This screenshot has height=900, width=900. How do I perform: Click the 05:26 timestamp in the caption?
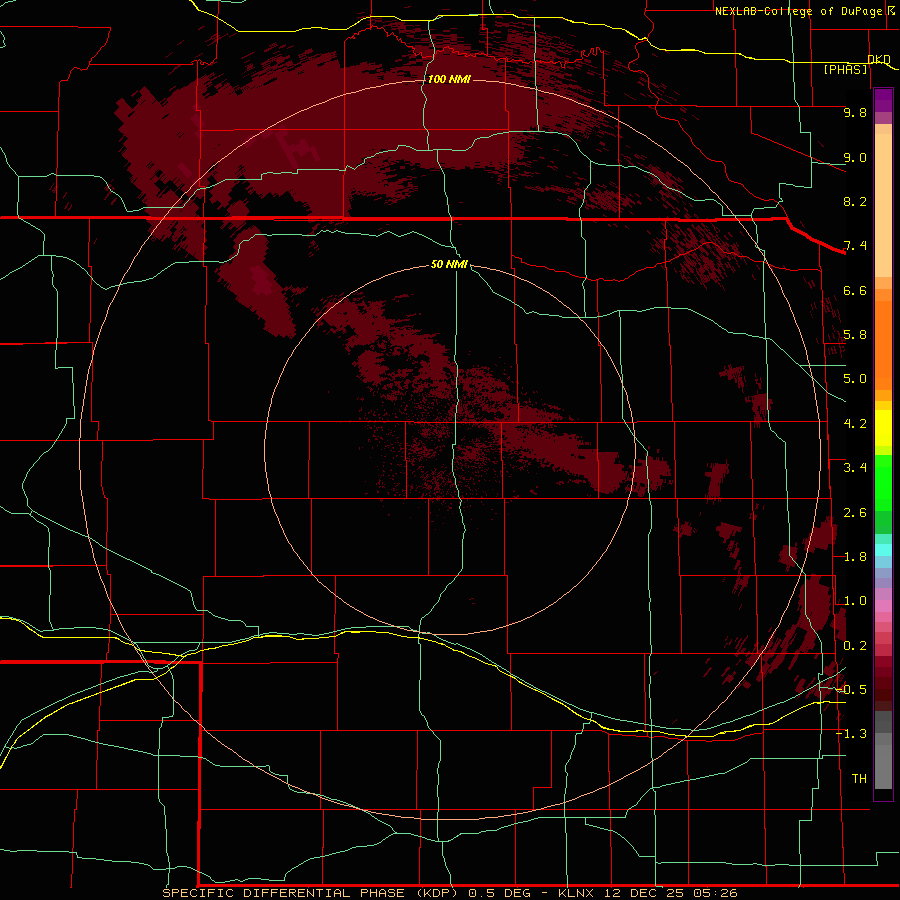pos(714,893)
